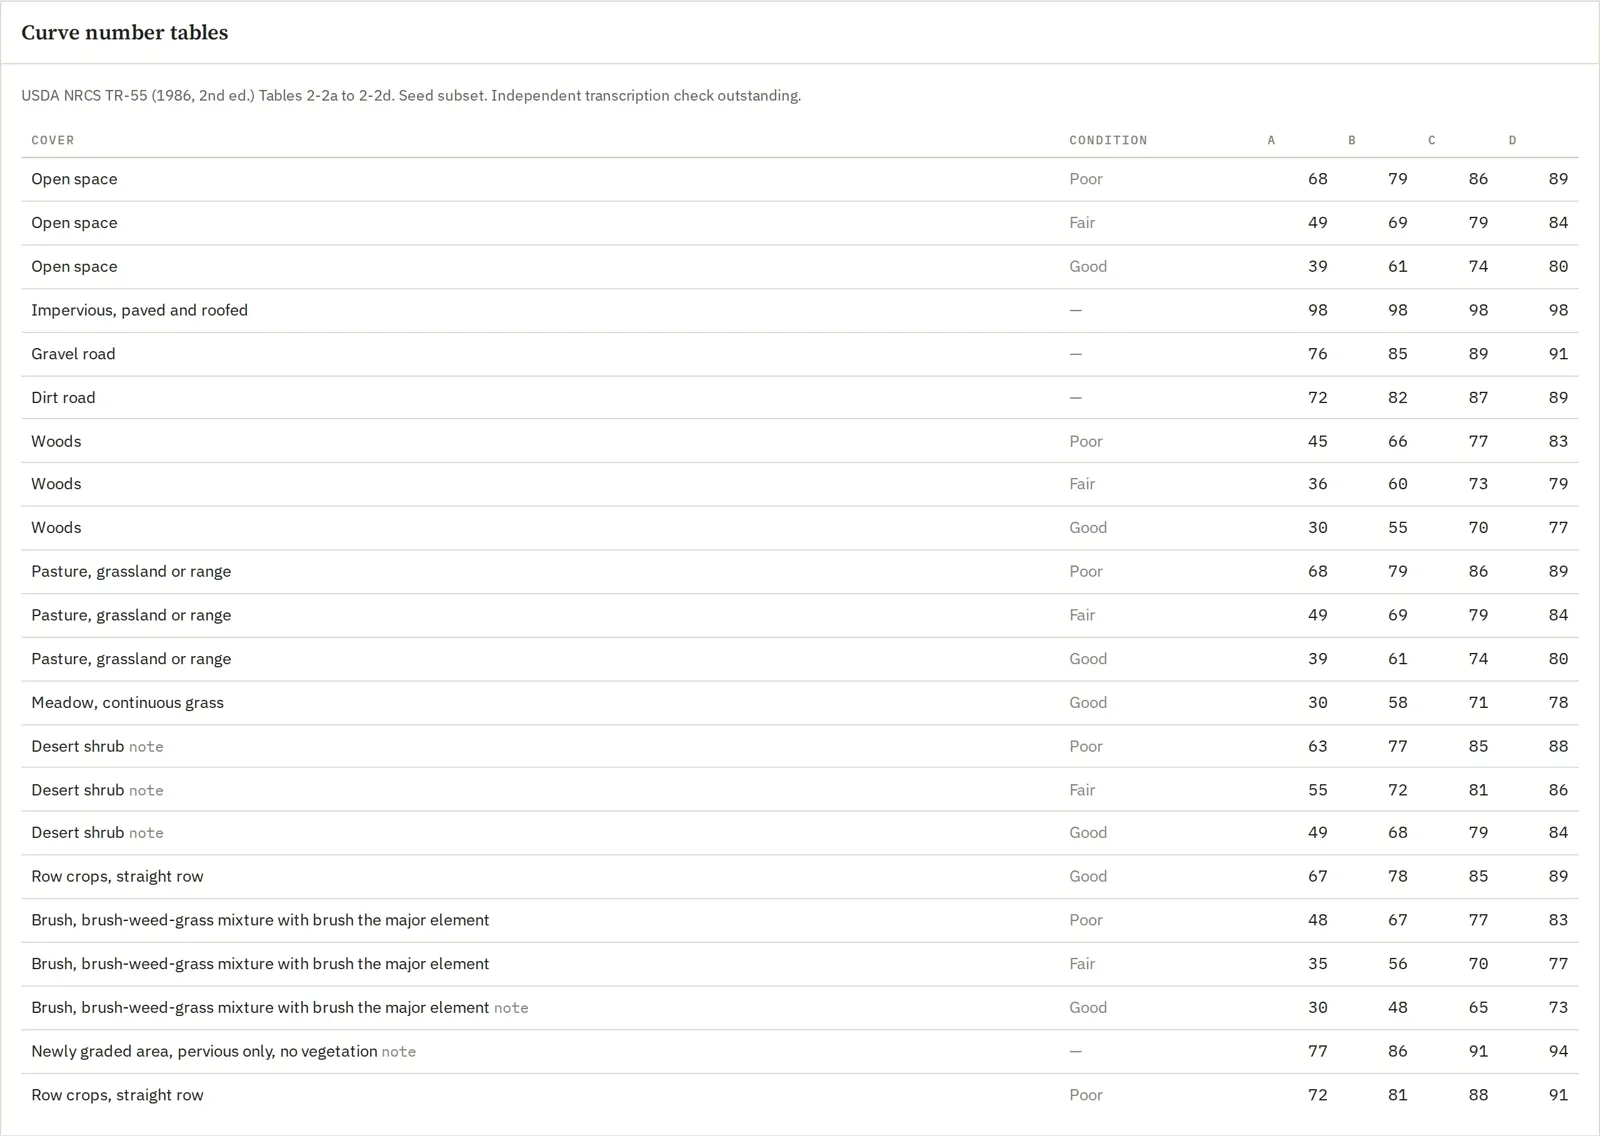This screenshot has width=1600, height=1136.
Task: Select Meadow, continuous grass row
Action: coord(800,703)
